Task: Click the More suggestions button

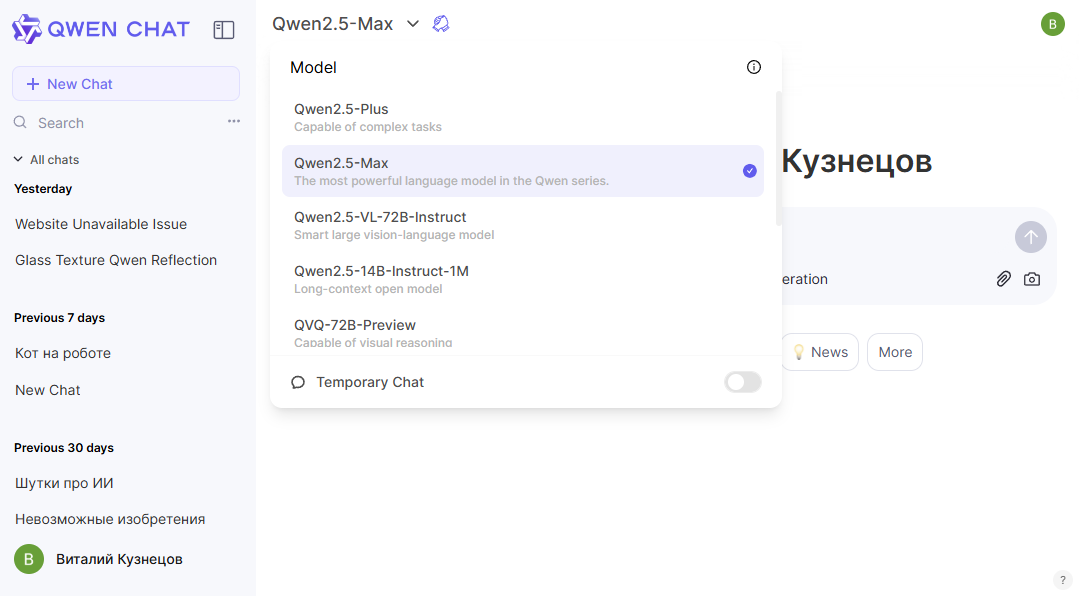Action: pyautogui.click(x=895, y=352)
